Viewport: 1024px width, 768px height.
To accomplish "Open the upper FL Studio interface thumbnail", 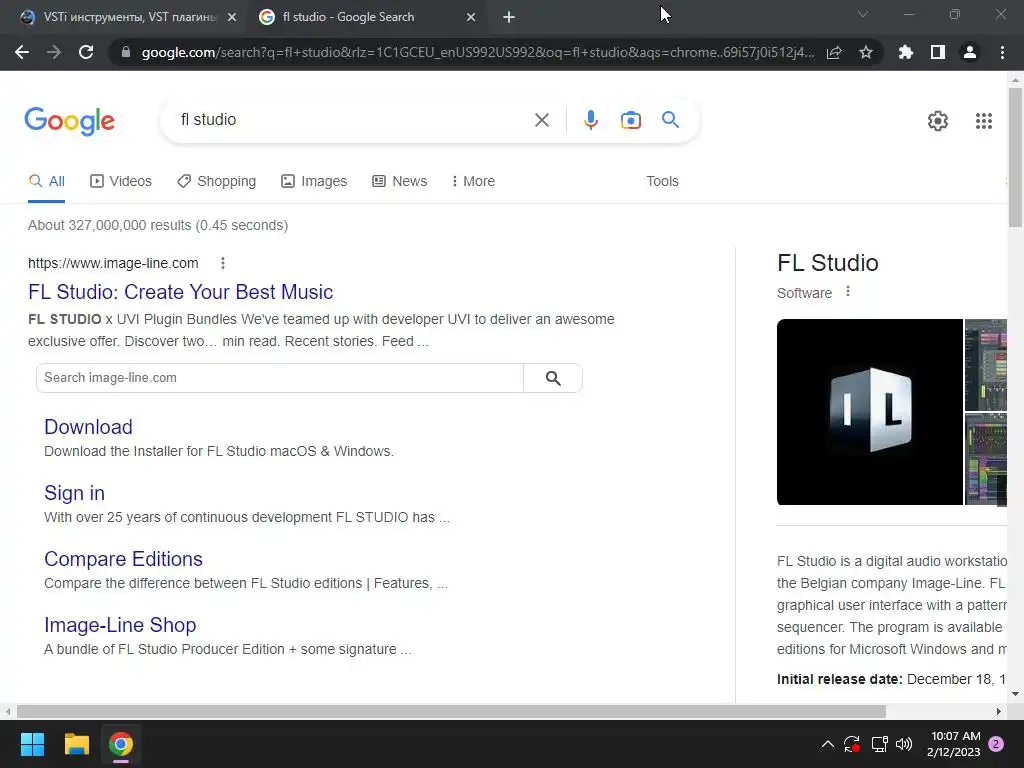I will pyautogui.click(x=985, y=365).
